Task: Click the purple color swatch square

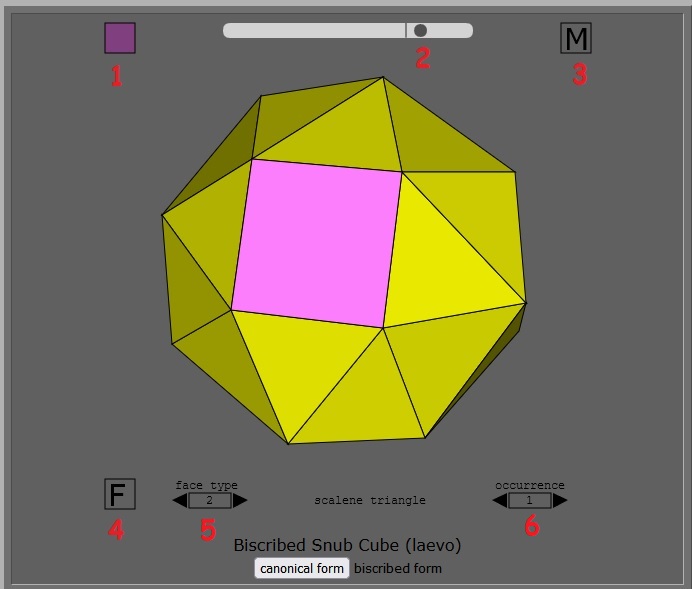Action: (120, 38)
